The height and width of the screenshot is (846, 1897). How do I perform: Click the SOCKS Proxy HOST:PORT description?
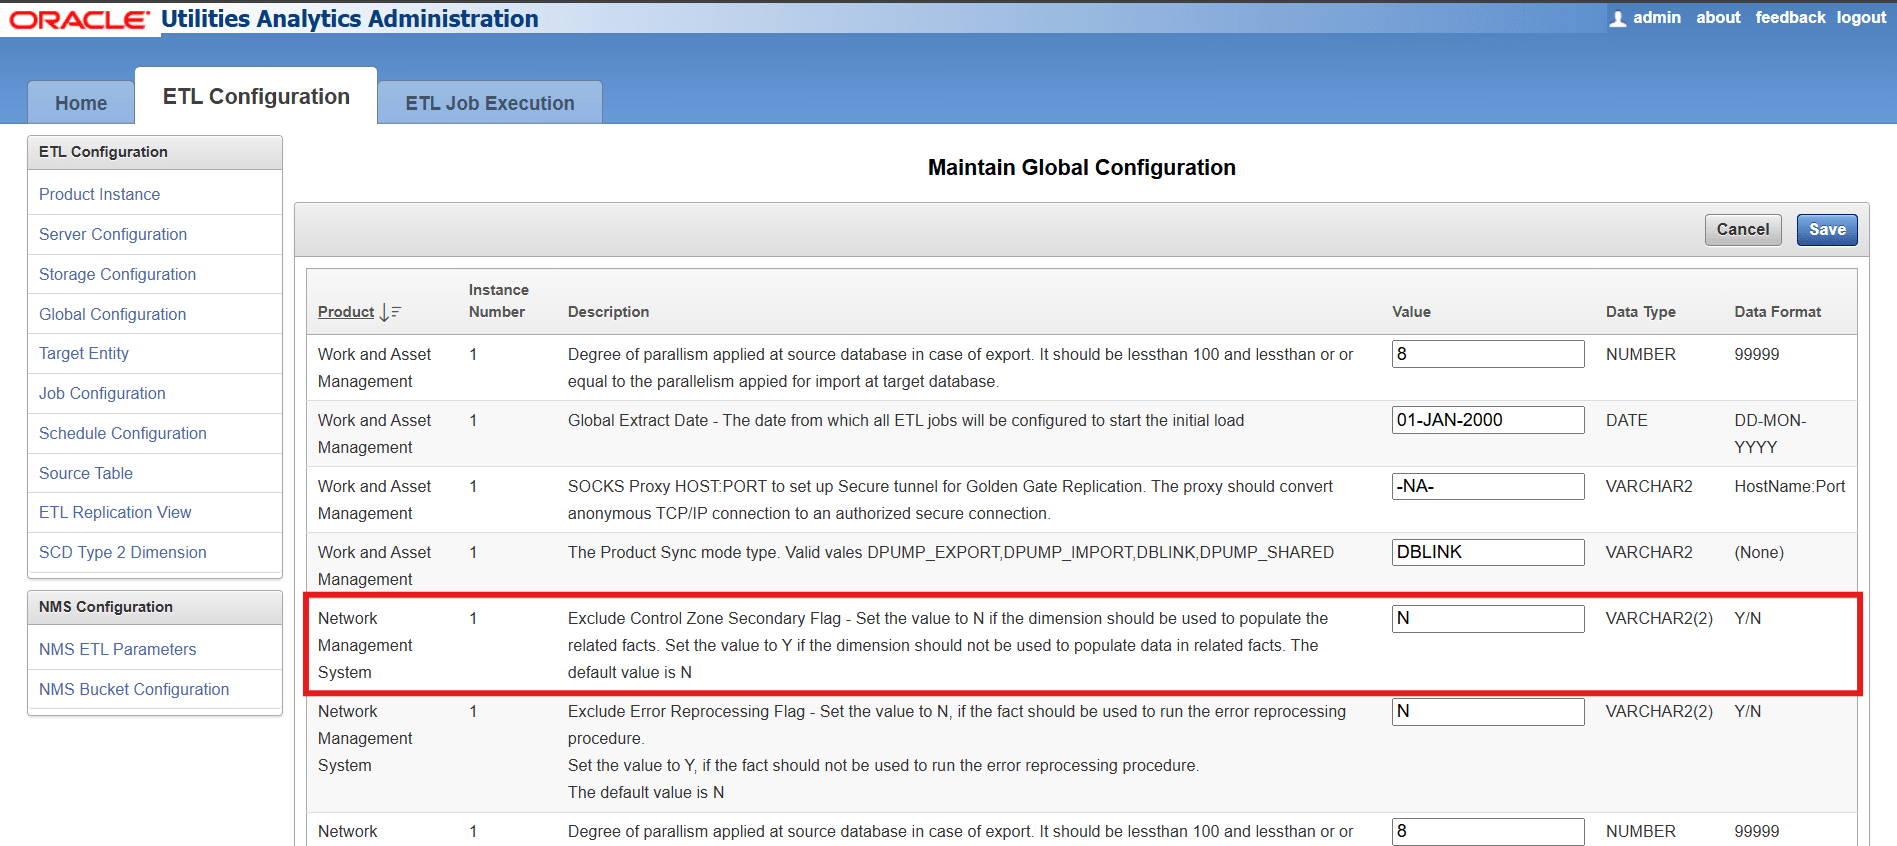click(x=950, y=500)
